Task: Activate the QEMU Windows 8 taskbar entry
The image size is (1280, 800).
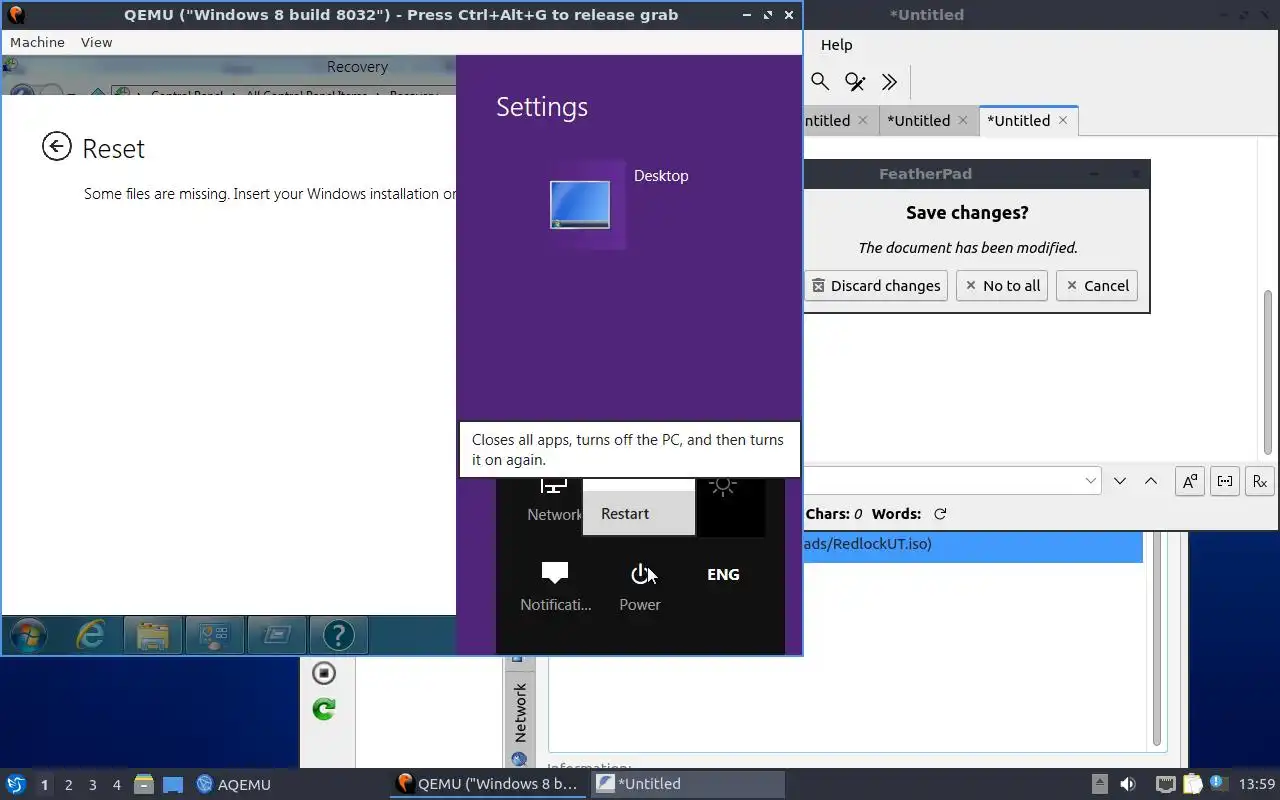Action: [x=488, y=784]
